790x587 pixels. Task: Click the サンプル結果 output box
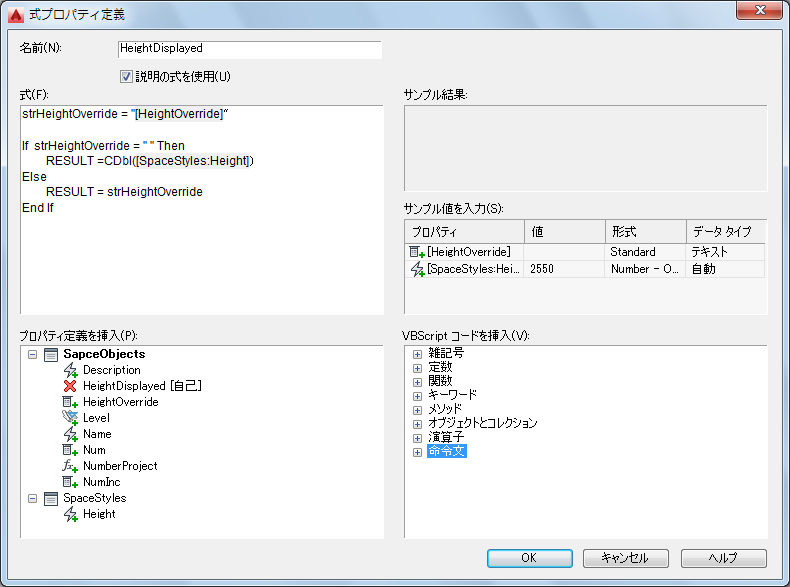pos(585,148)
